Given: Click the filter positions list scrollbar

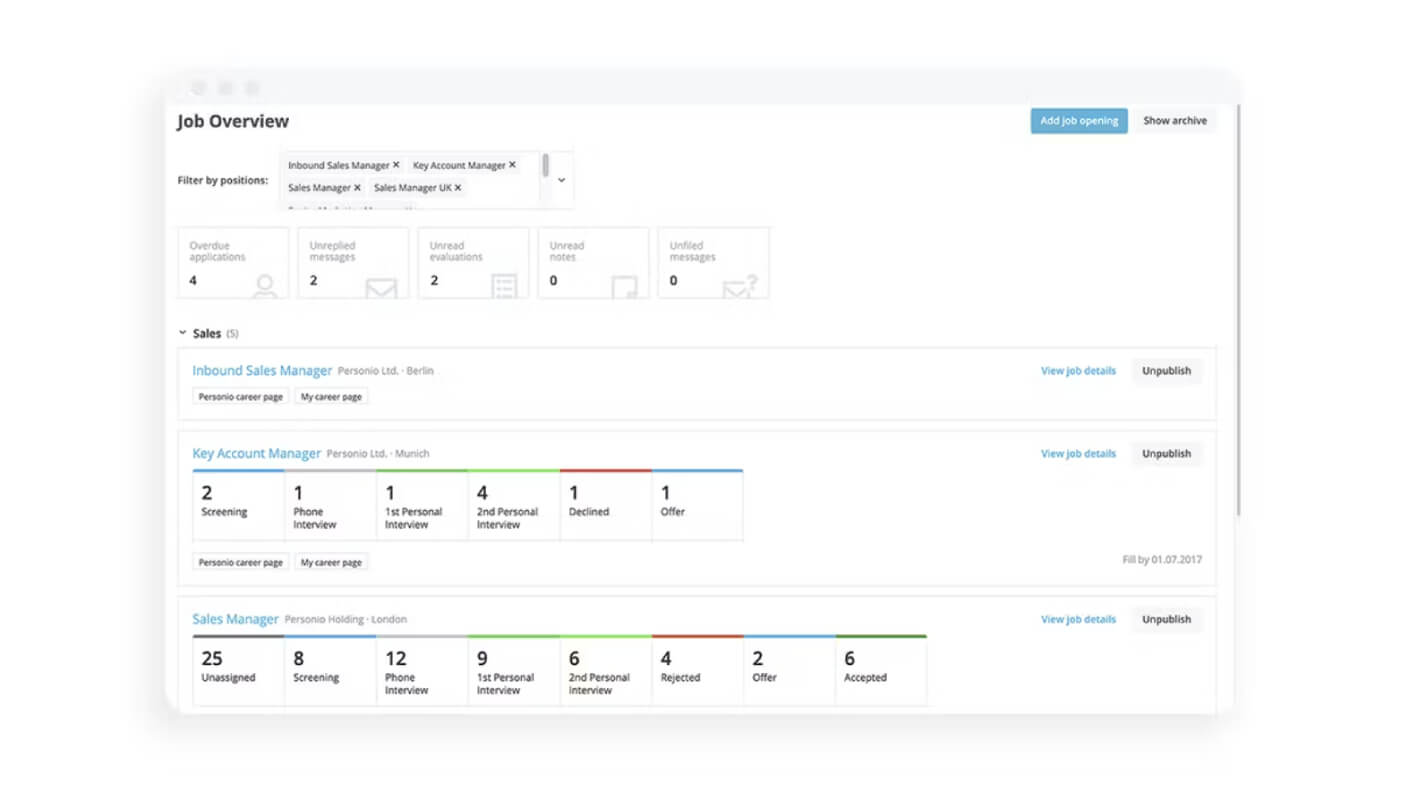Looking at the screenshot, I should pos(545,165).
